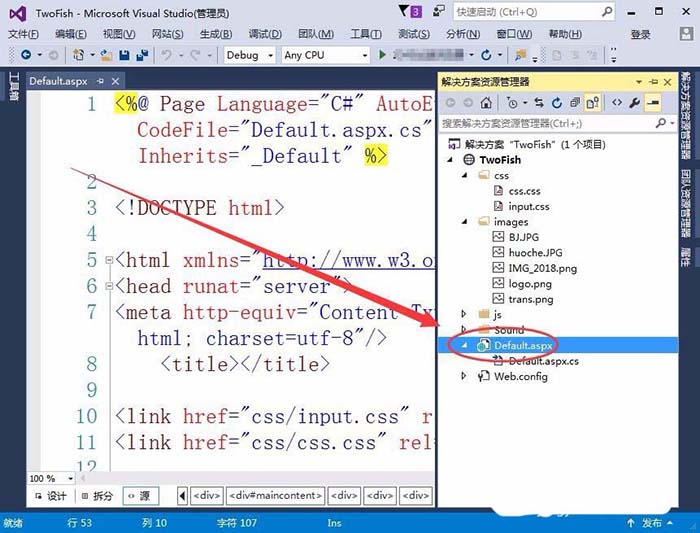The height and width of the screenshot is (533, 700).
Task: Open the 工具箱 toolbox side tab
Action: click(x=13, y=87)
